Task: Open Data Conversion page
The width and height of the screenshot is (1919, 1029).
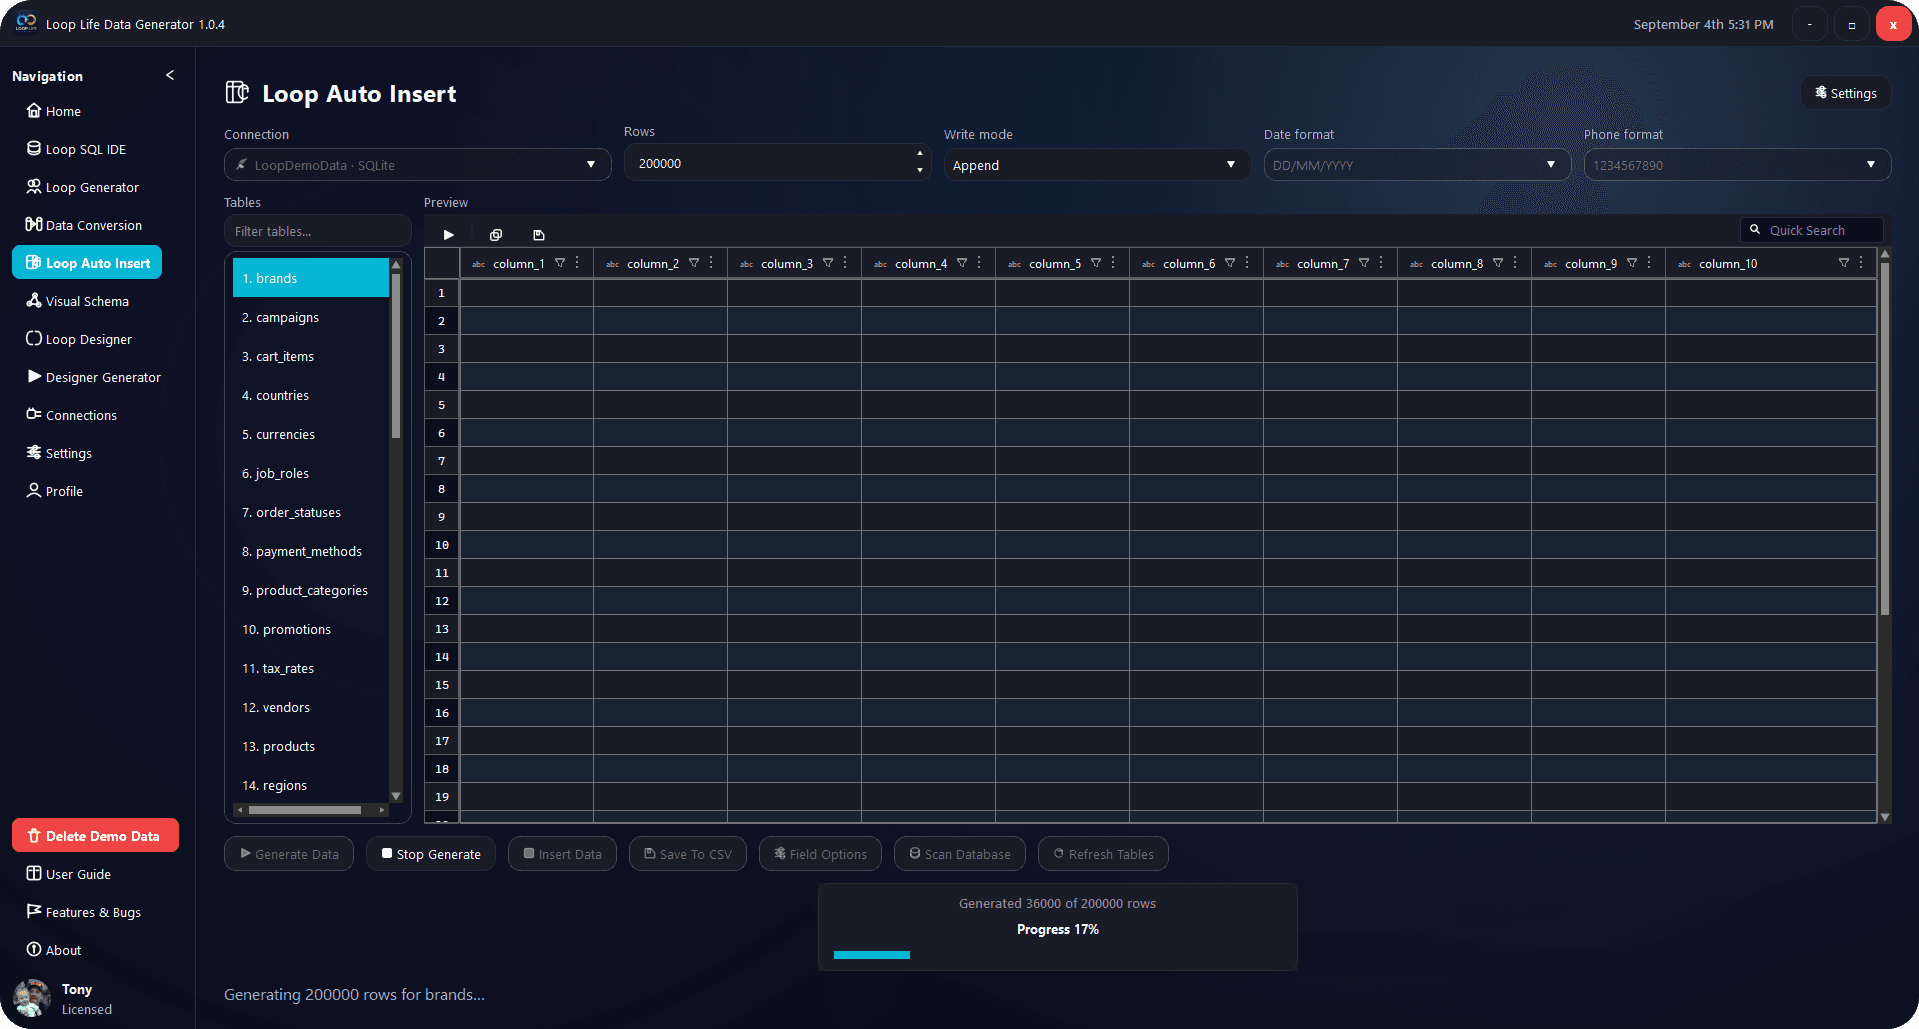Action: [x=84, y=225]
